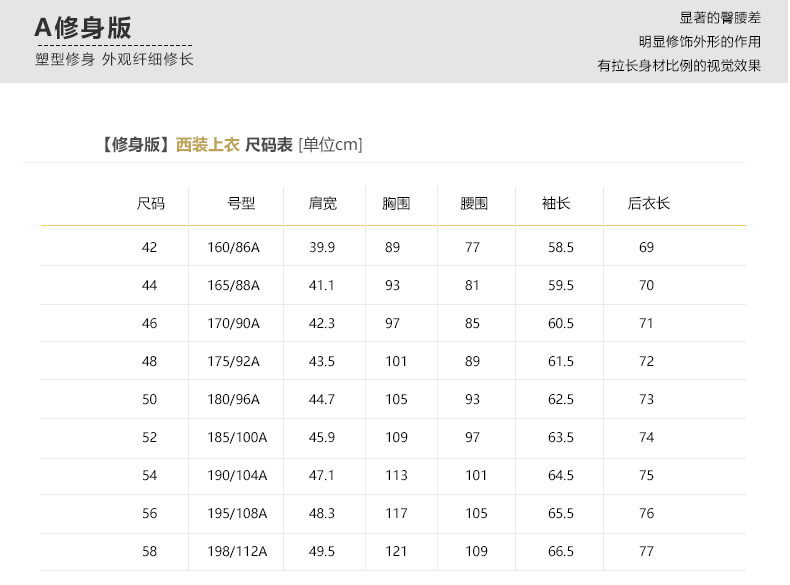Select size cell '58'
The height and width of the screenshot is (585, 790).
tap(150, 551)
